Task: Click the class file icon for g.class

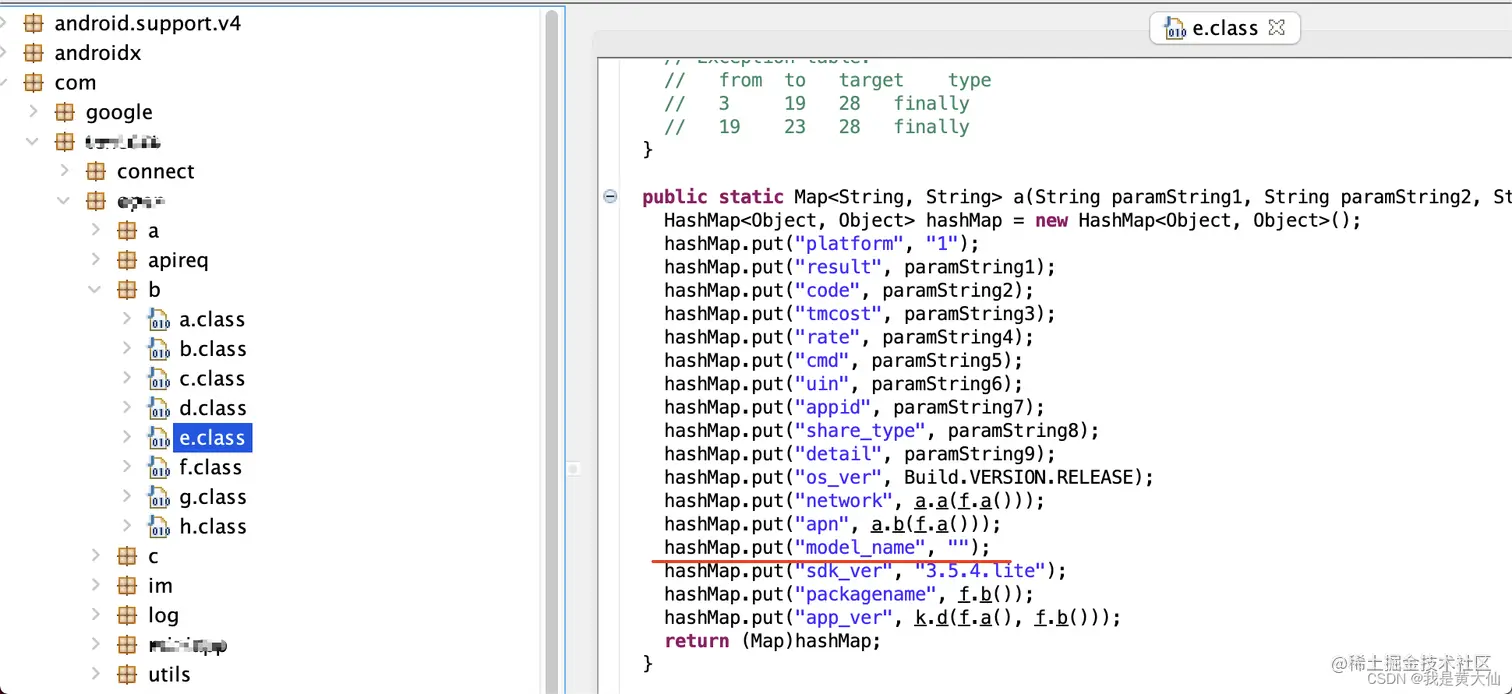Action: tap(159, 497)
